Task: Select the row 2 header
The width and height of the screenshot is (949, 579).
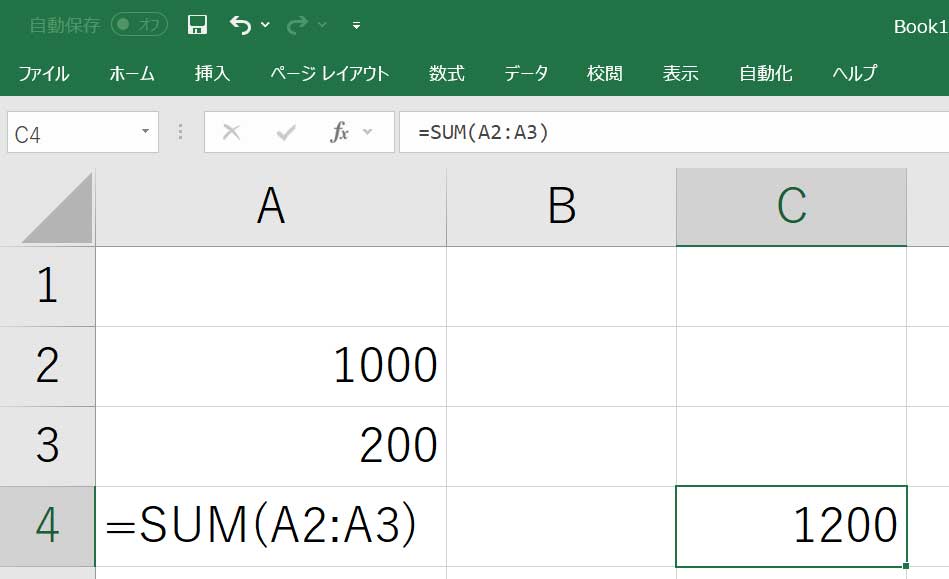Action: [47, 366]
